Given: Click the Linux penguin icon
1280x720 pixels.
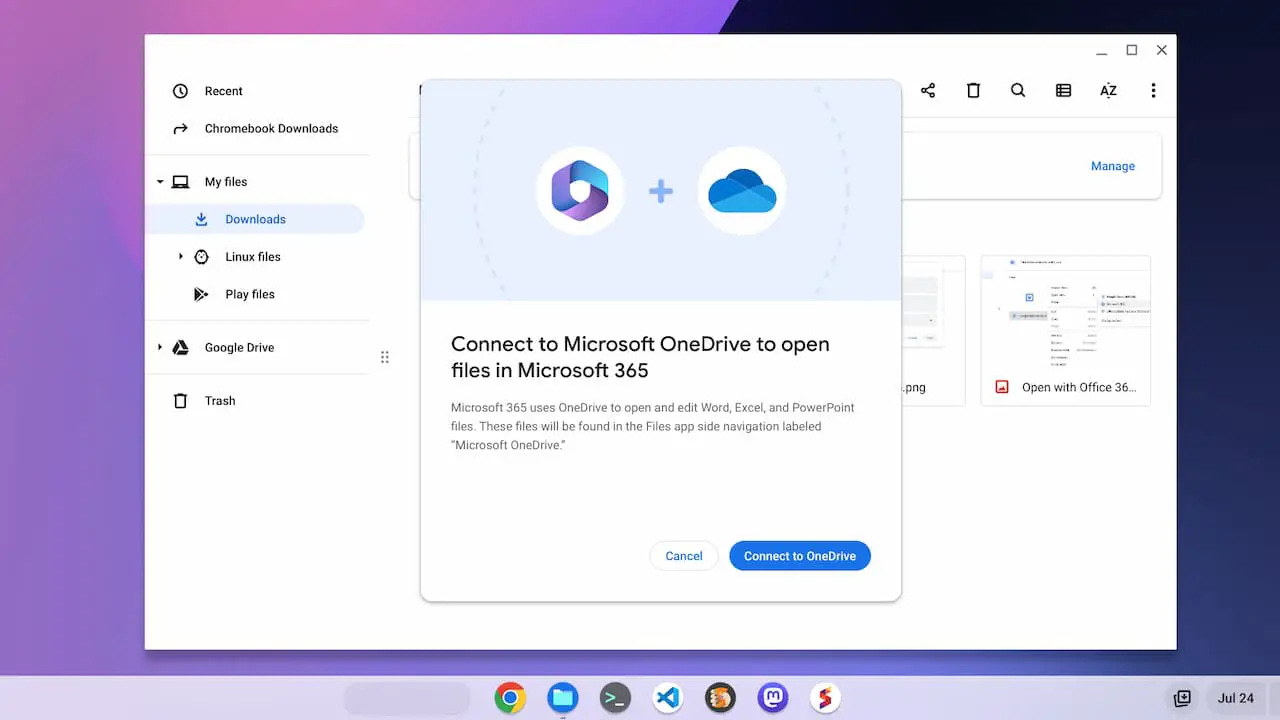Looking at the screenshot, I should click(201, 257).
